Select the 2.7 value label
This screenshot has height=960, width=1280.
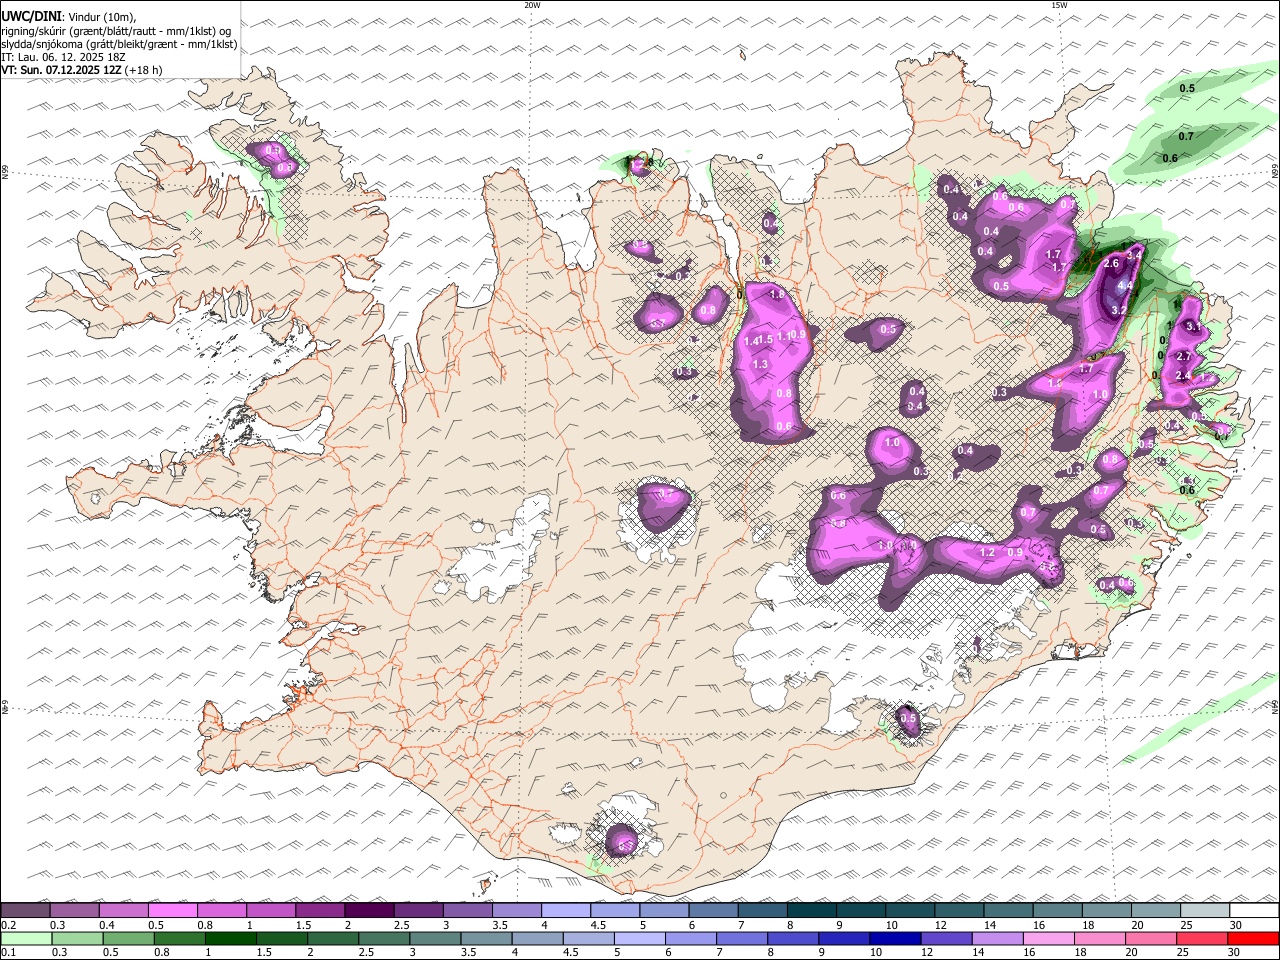click(x=1183, y=357)
